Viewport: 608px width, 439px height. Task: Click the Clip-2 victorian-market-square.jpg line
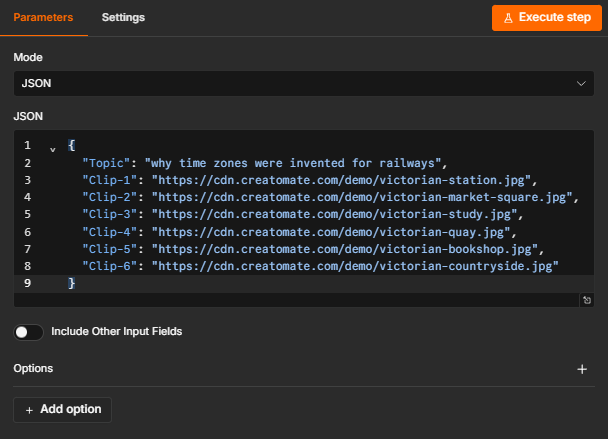(330, 197)
